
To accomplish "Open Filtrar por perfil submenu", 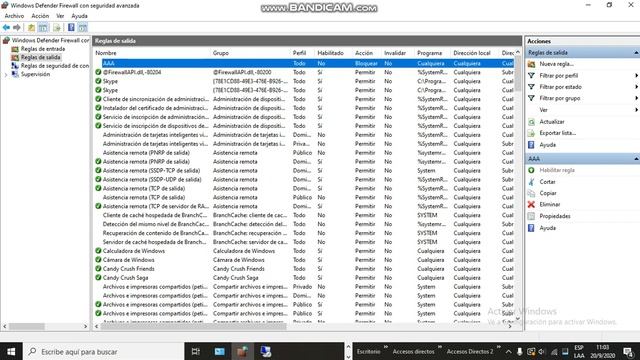I will [x=559, y=76].
